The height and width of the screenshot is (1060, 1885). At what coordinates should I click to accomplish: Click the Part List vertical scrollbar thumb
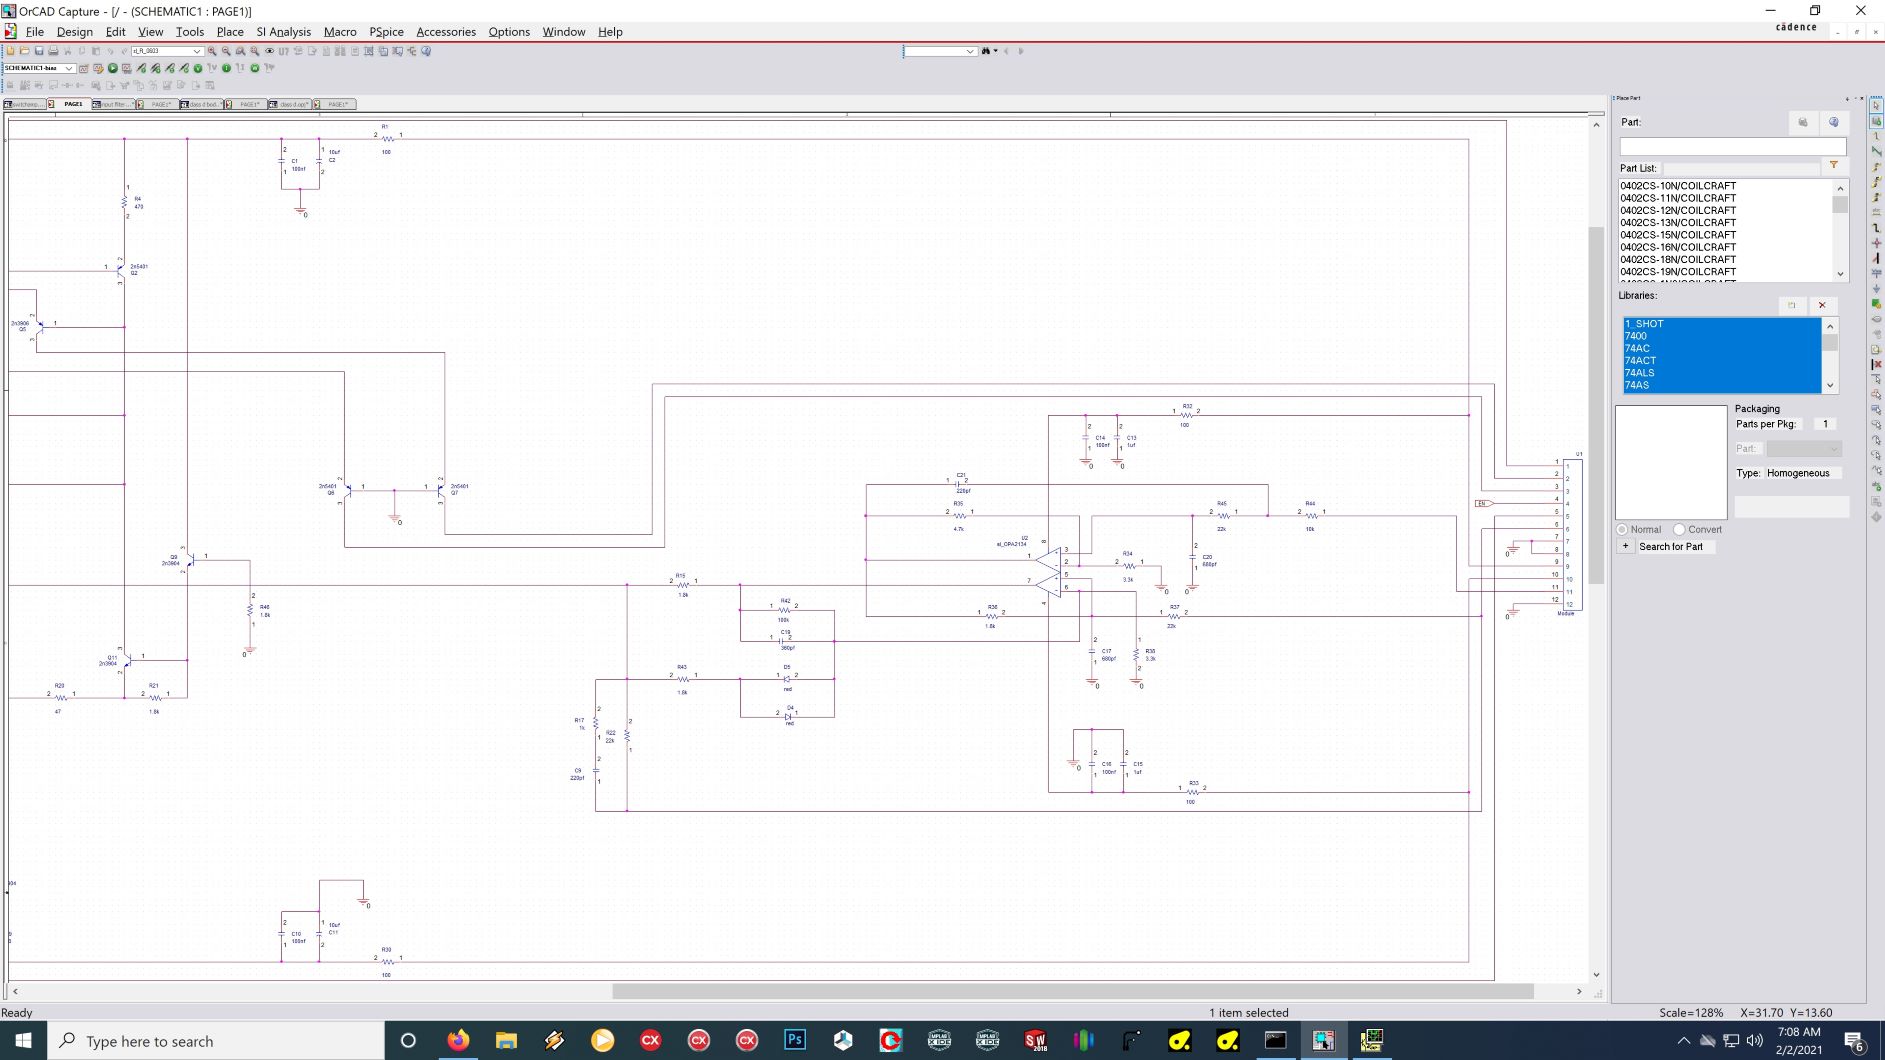pos(1840,204)
